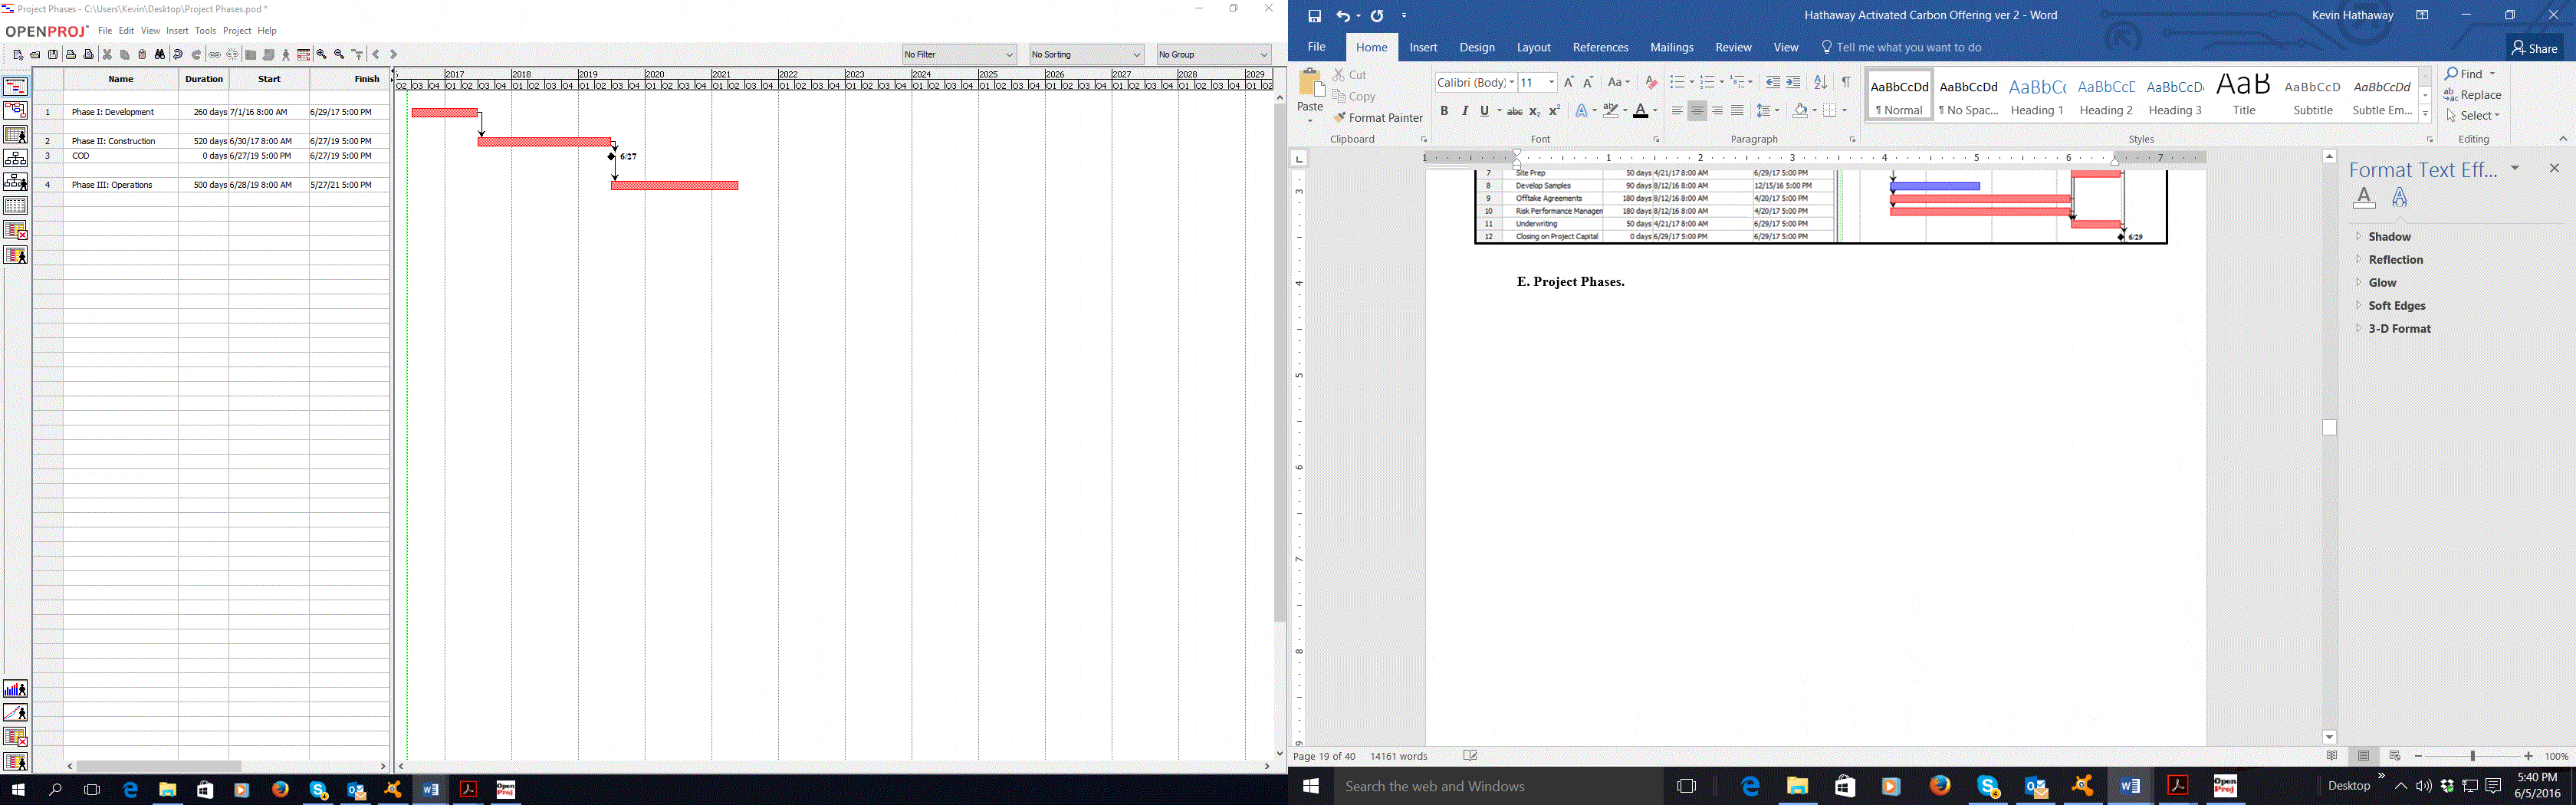2576x805 pixels.
Task: Click the Sort A-Z icon in Paragraph group
Action: pyautogui.click(x=1820, y=83)
